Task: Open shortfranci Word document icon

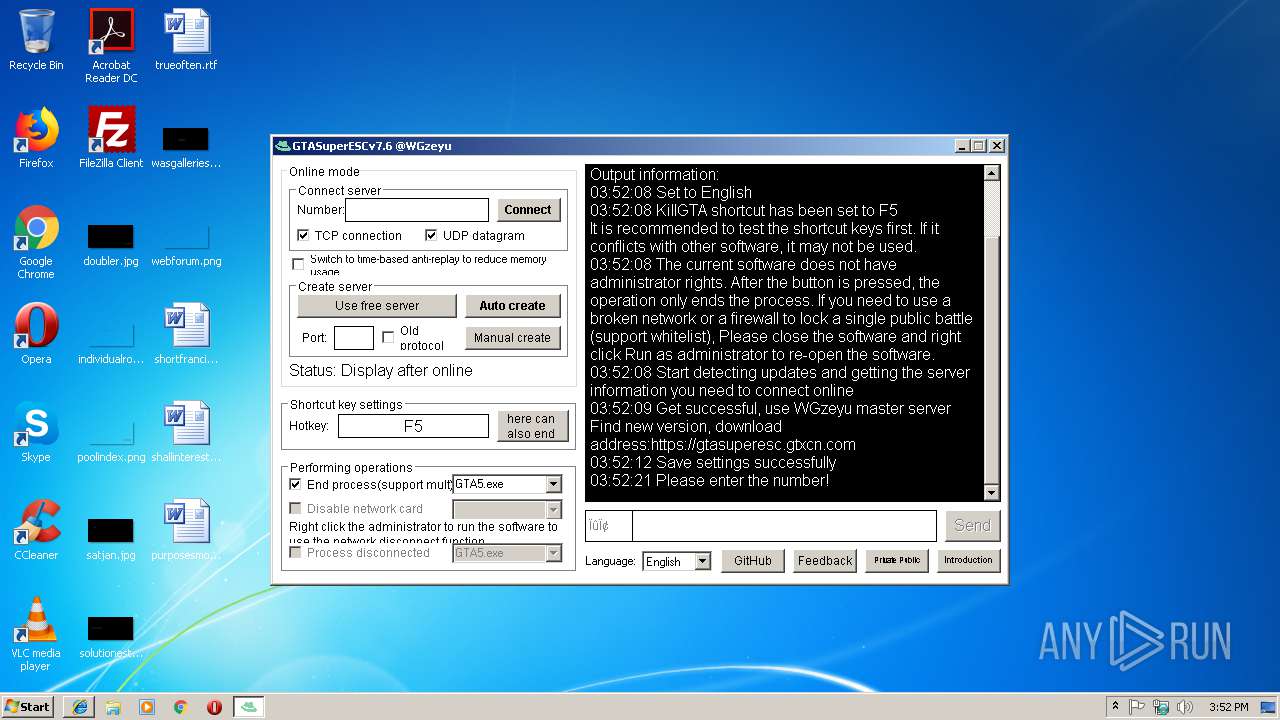Action: tap(186, 334)
